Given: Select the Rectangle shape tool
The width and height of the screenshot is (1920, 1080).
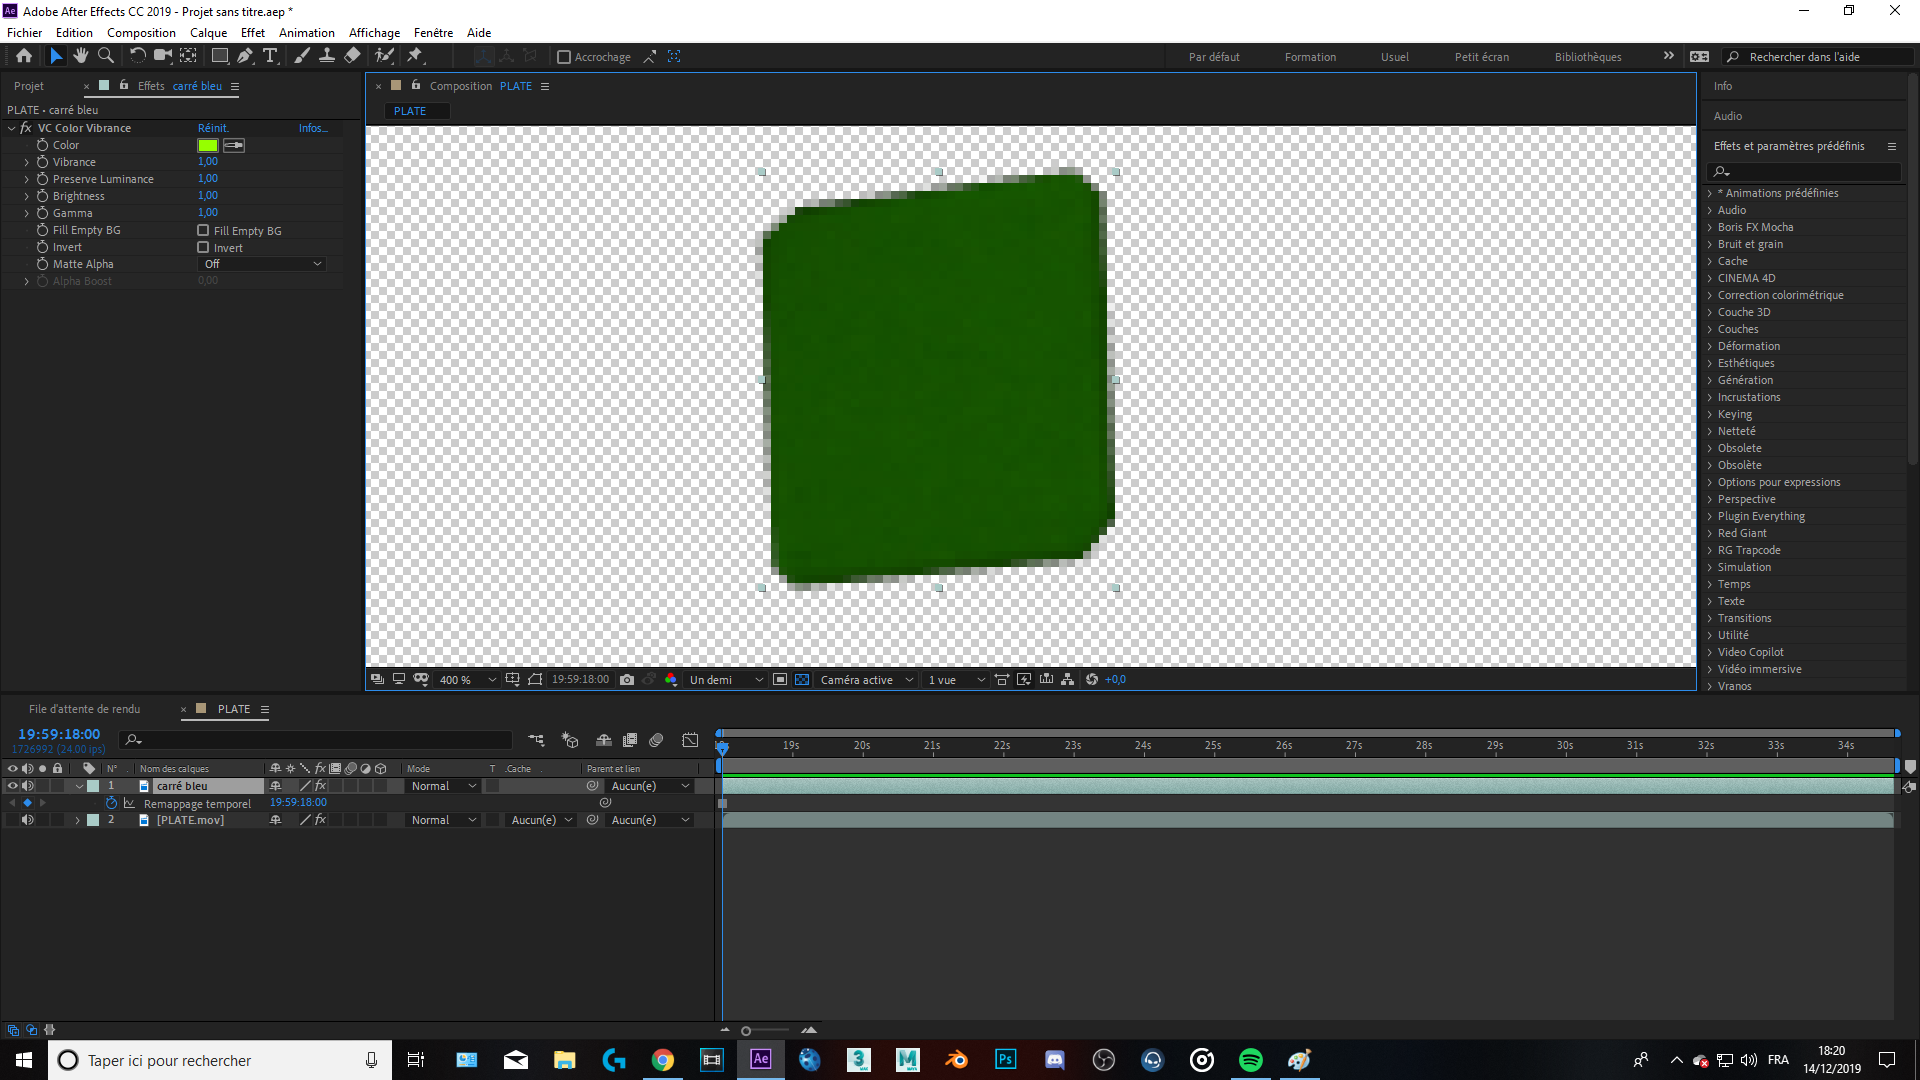Looking at the screenshot, I should (219, 56).
